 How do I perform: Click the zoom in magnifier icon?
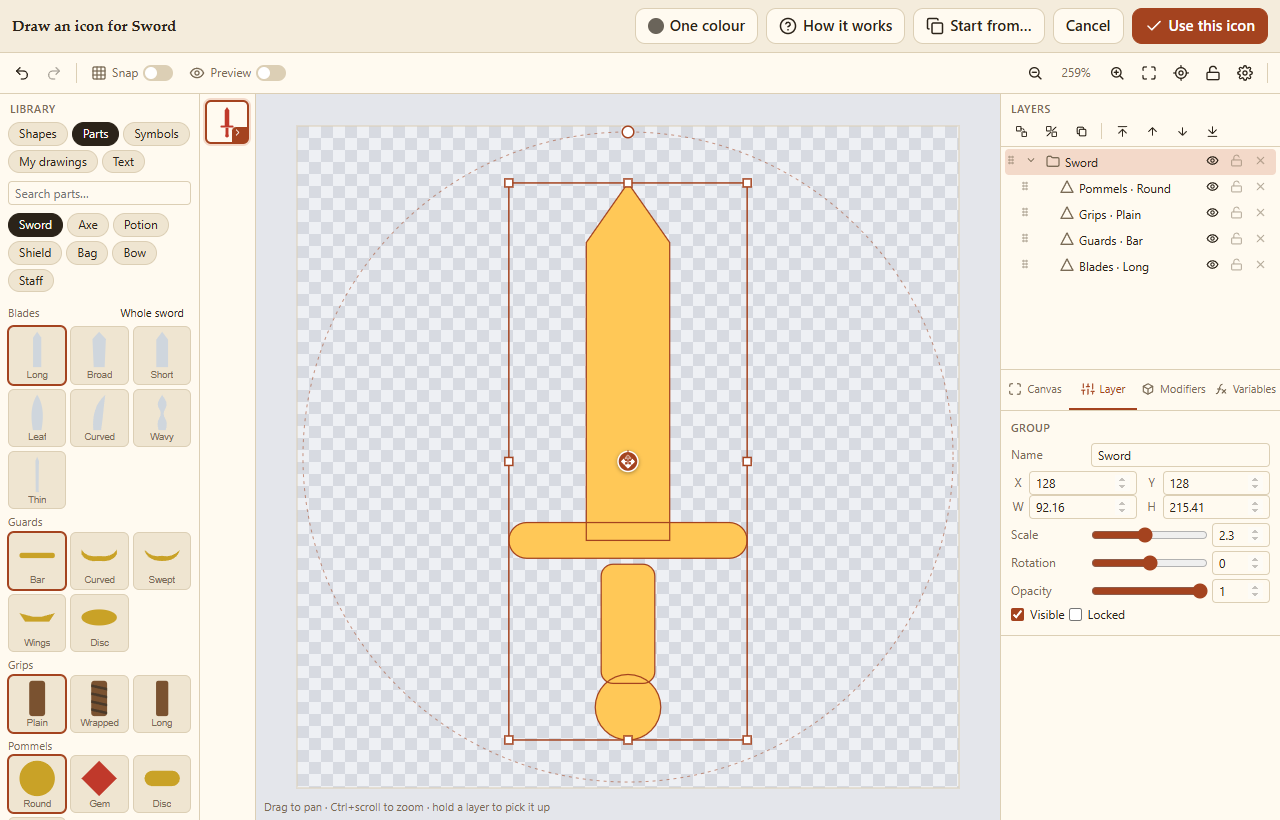(x=1117, y=73)
